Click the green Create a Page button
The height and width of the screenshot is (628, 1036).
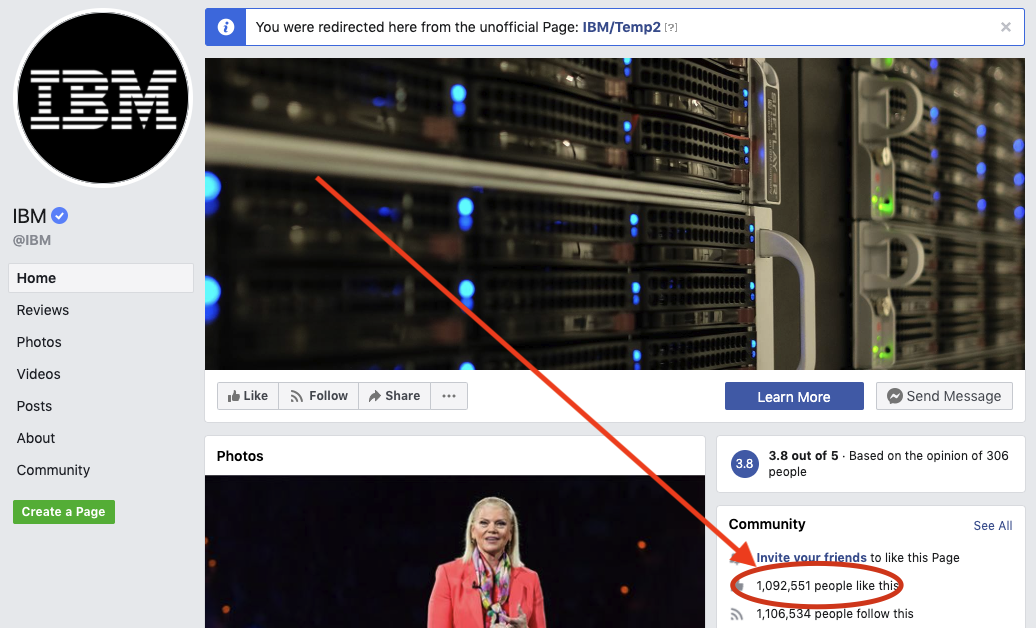(63, 512)
